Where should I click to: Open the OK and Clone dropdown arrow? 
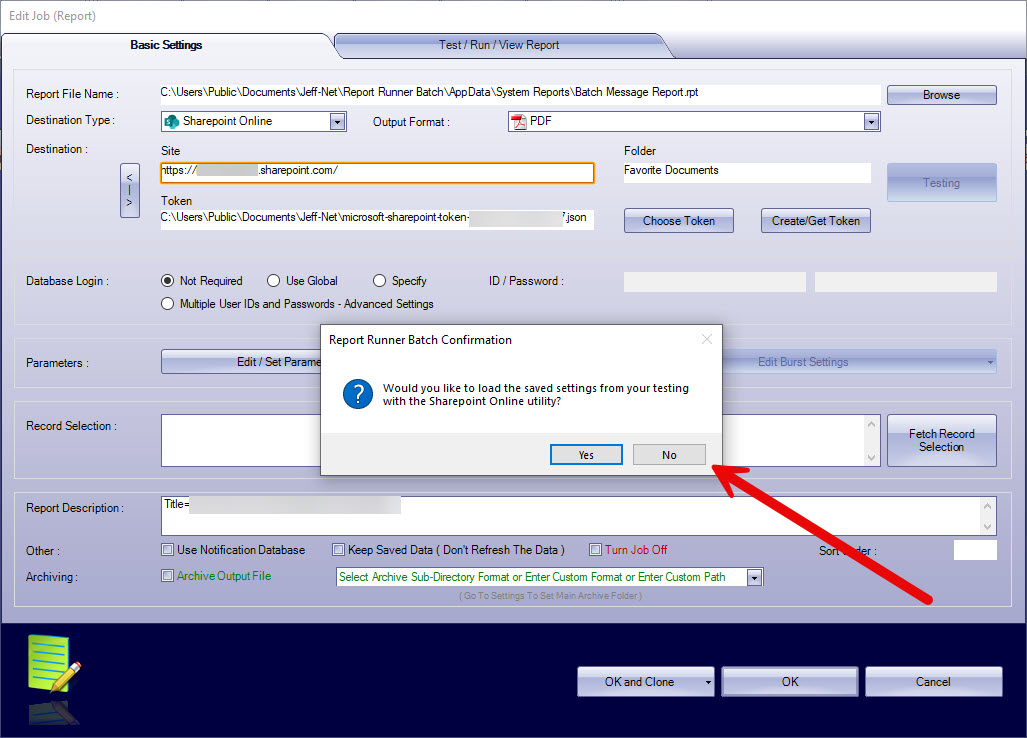(708, 682)
